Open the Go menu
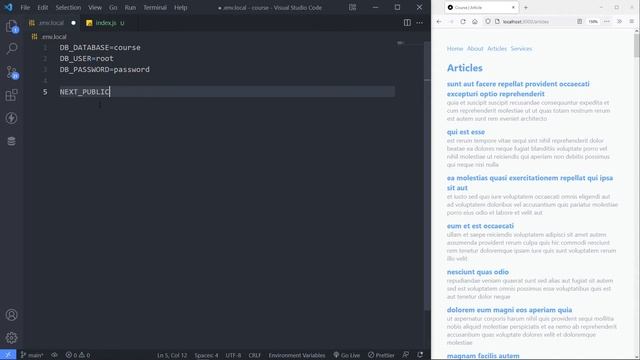 pyautogui.click(x=113, y=7)
